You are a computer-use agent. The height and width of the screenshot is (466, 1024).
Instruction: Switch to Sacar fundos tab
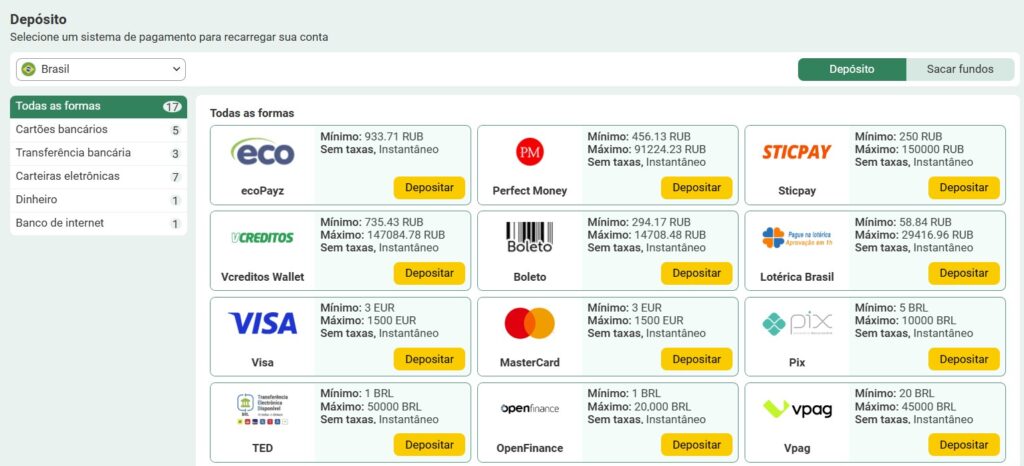[x=959, y=69]
